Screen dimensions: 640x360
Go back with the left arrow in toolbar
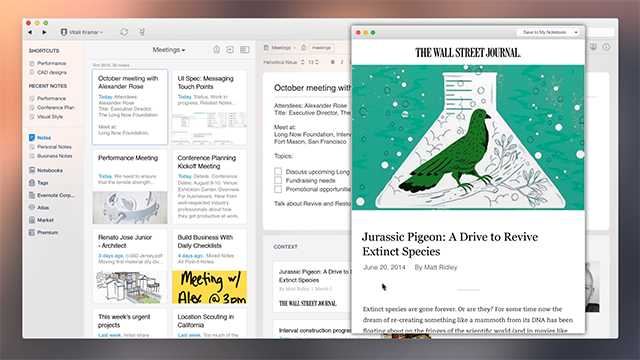30,32
